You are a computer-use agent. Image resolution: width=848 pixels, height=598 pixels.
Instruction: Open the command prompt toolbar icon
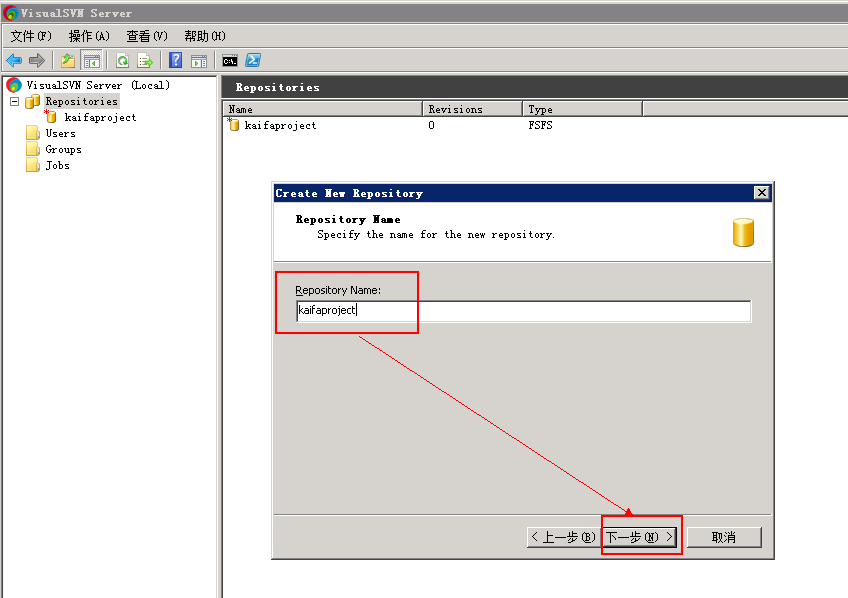[230, 61]
